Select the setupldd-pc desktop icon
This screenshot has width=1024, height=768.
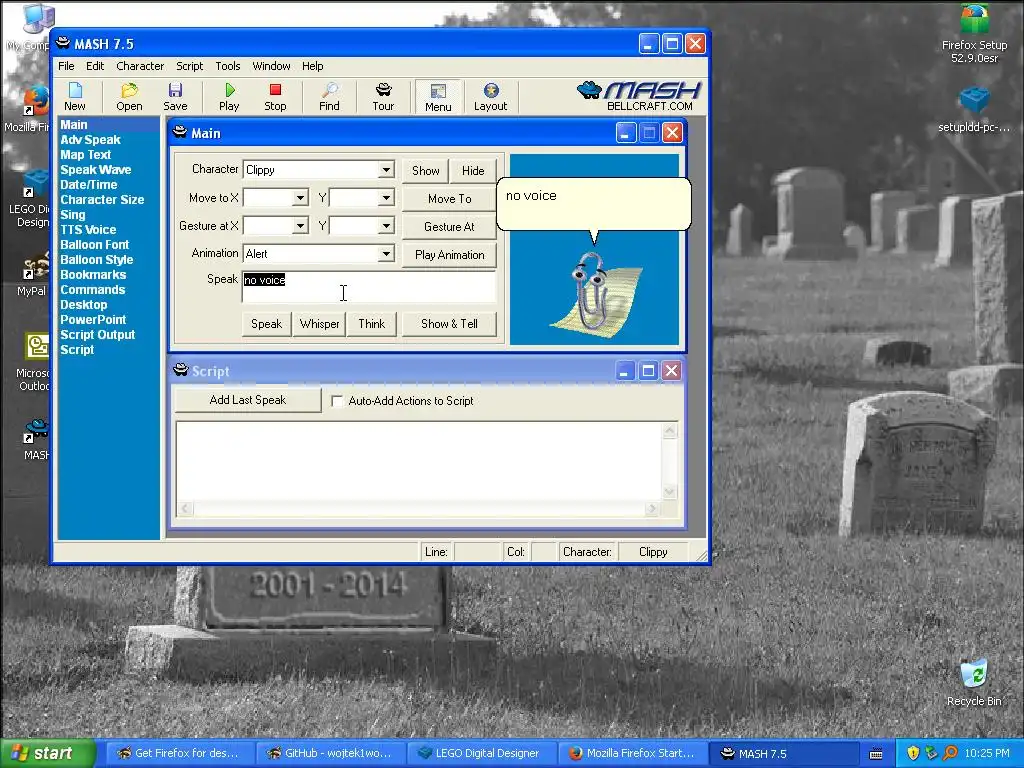coord(974,110)
